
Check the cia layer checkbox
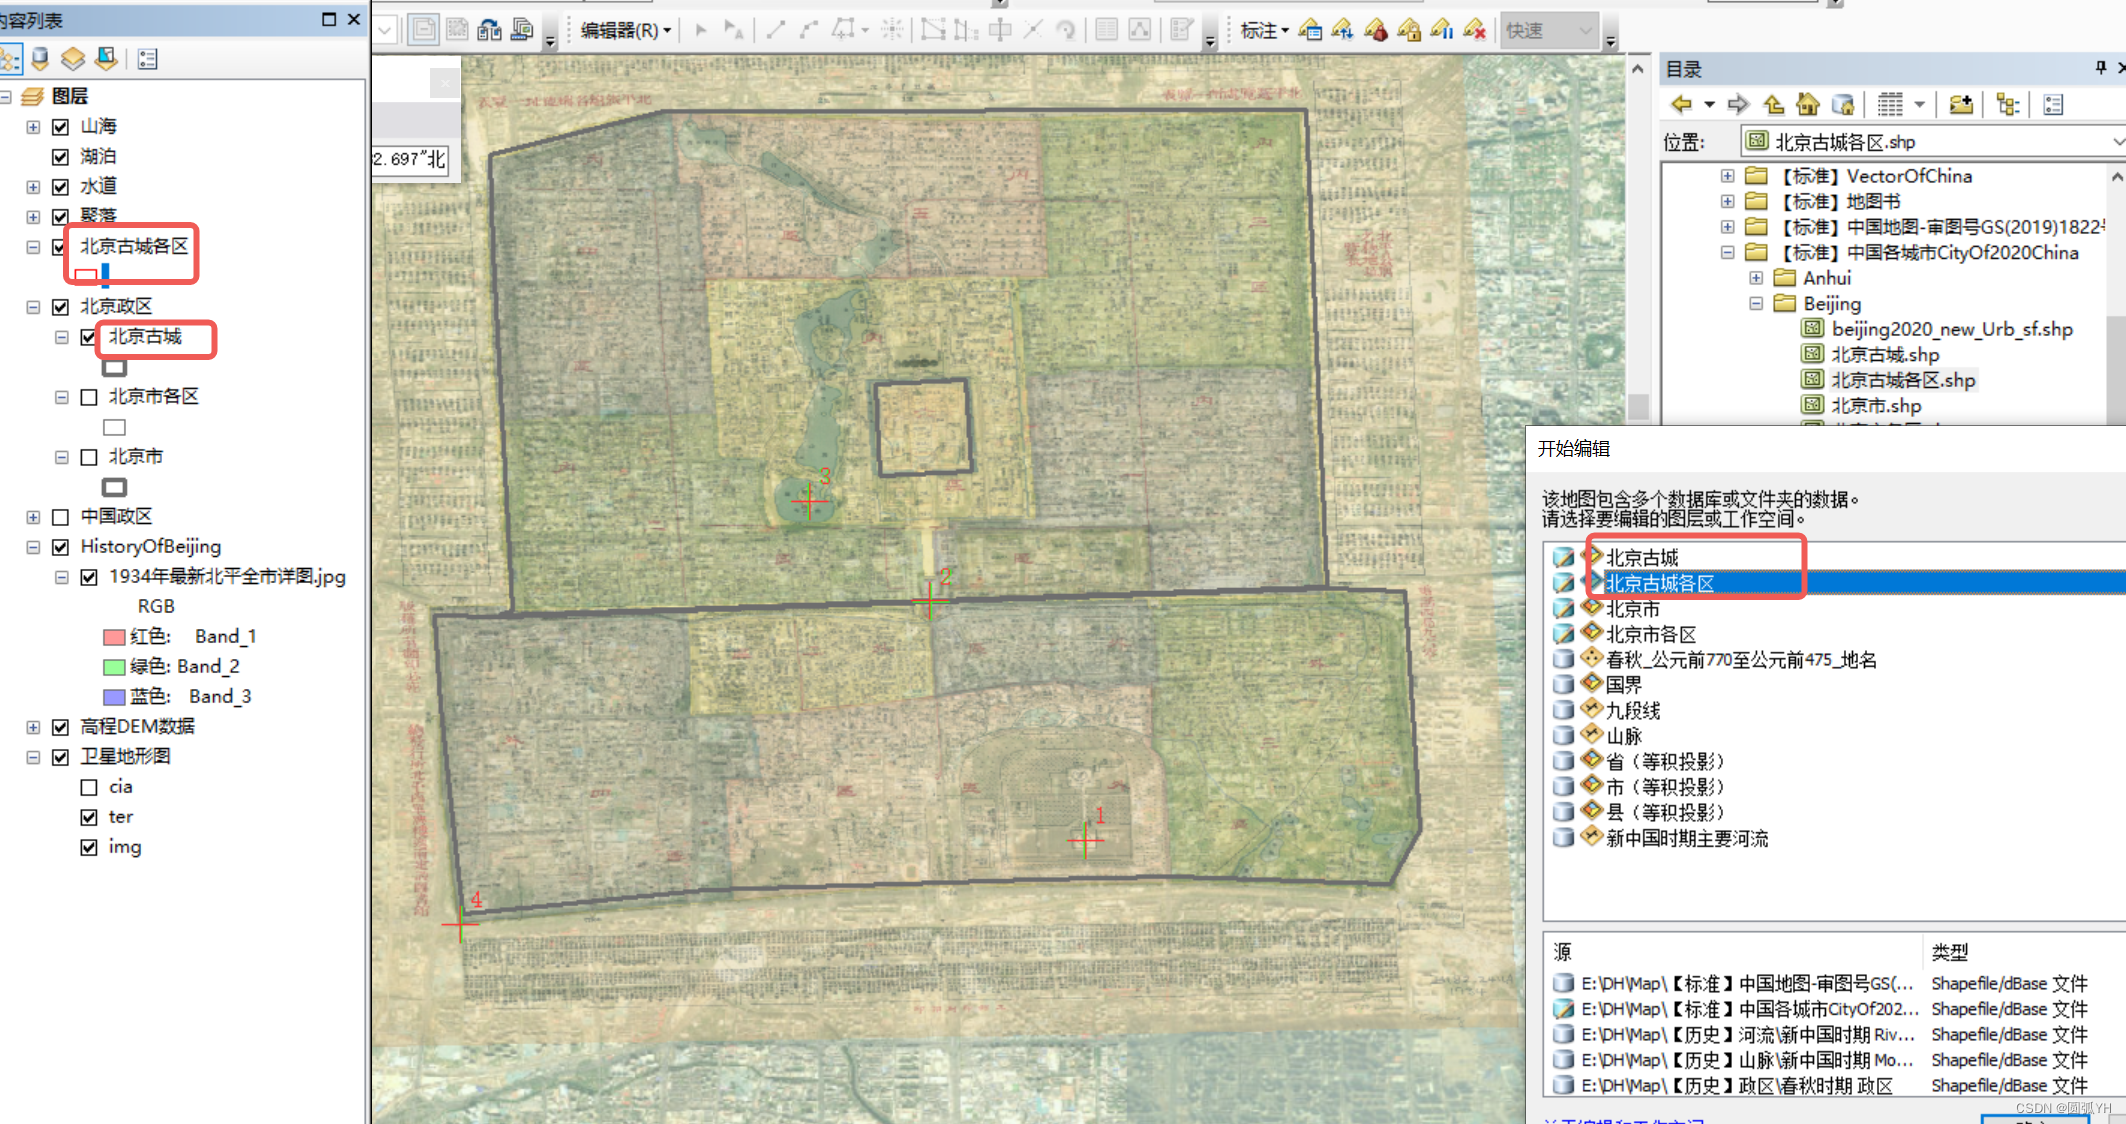tap(89, 787)
